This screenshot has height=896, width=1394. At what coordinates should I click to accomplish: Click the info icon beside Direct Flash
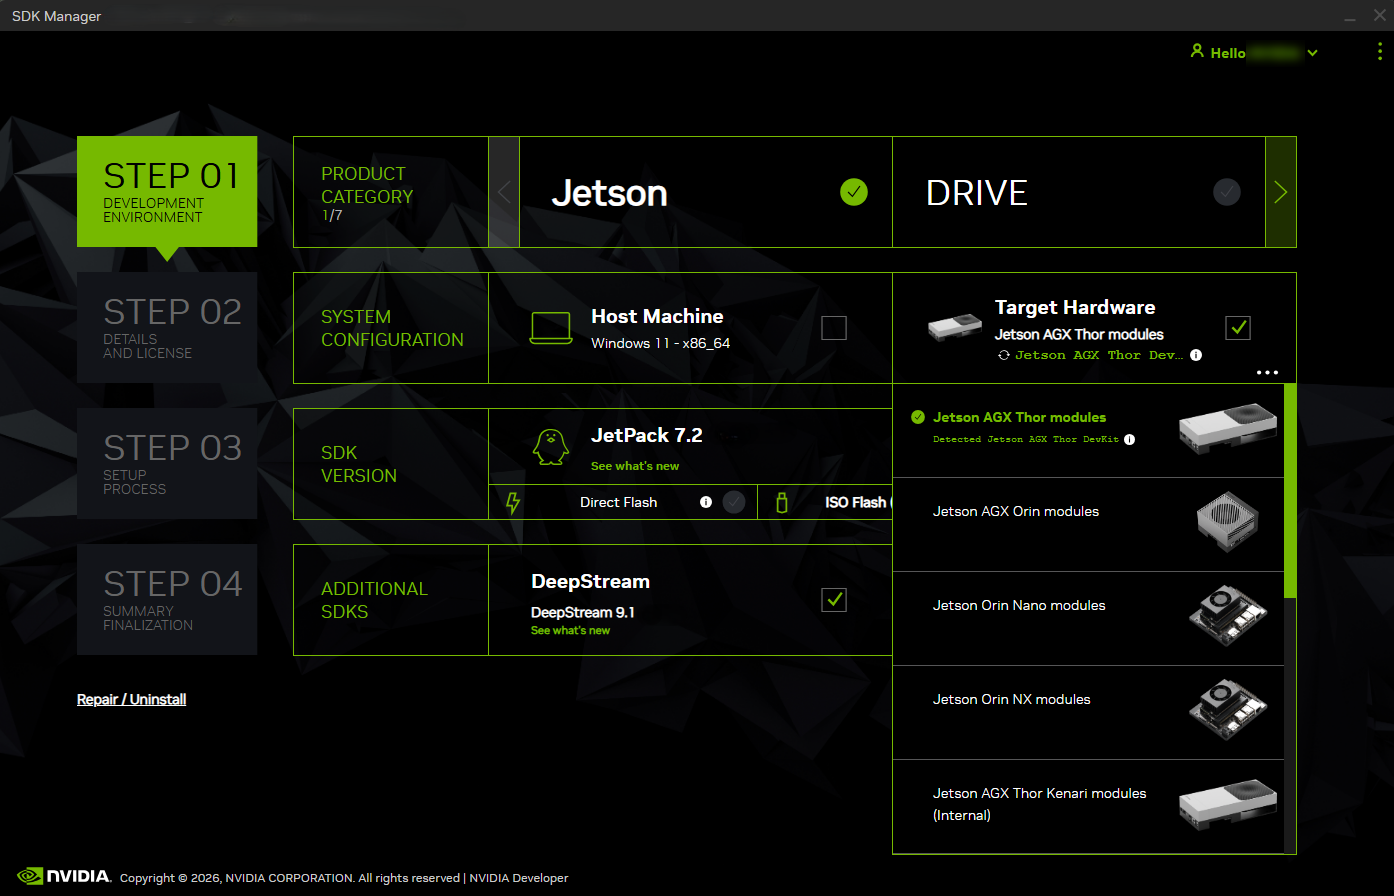pos(706,502)
